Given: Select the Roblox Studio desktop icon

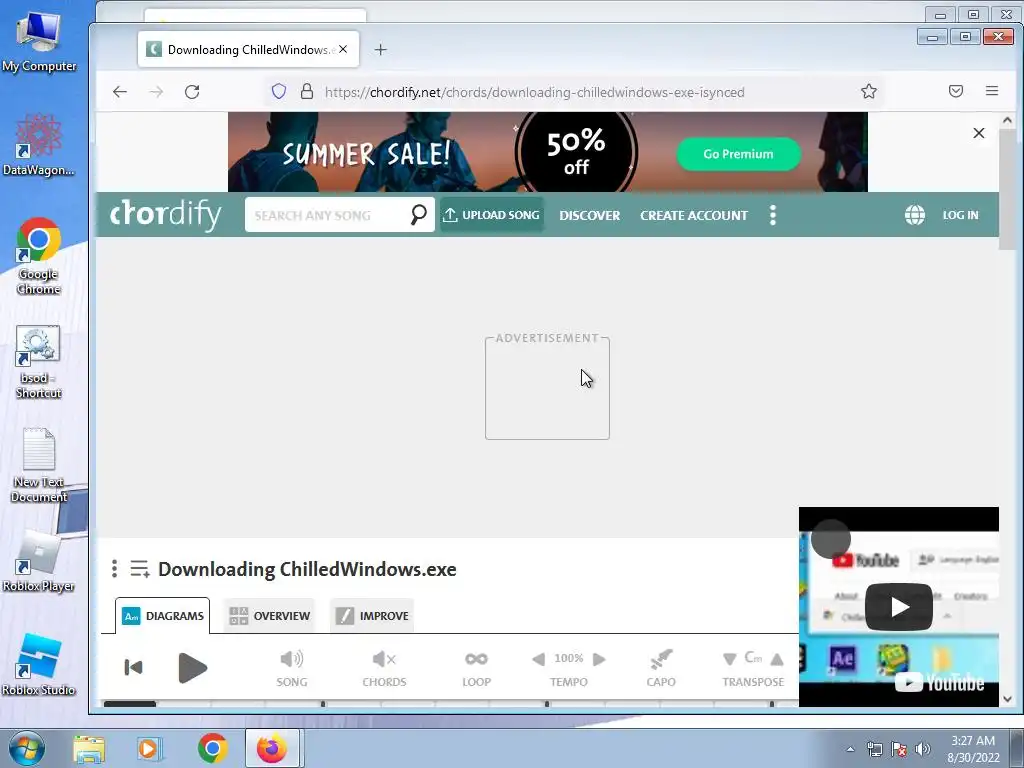Looking at the screenshot, I should click(39, 664).
